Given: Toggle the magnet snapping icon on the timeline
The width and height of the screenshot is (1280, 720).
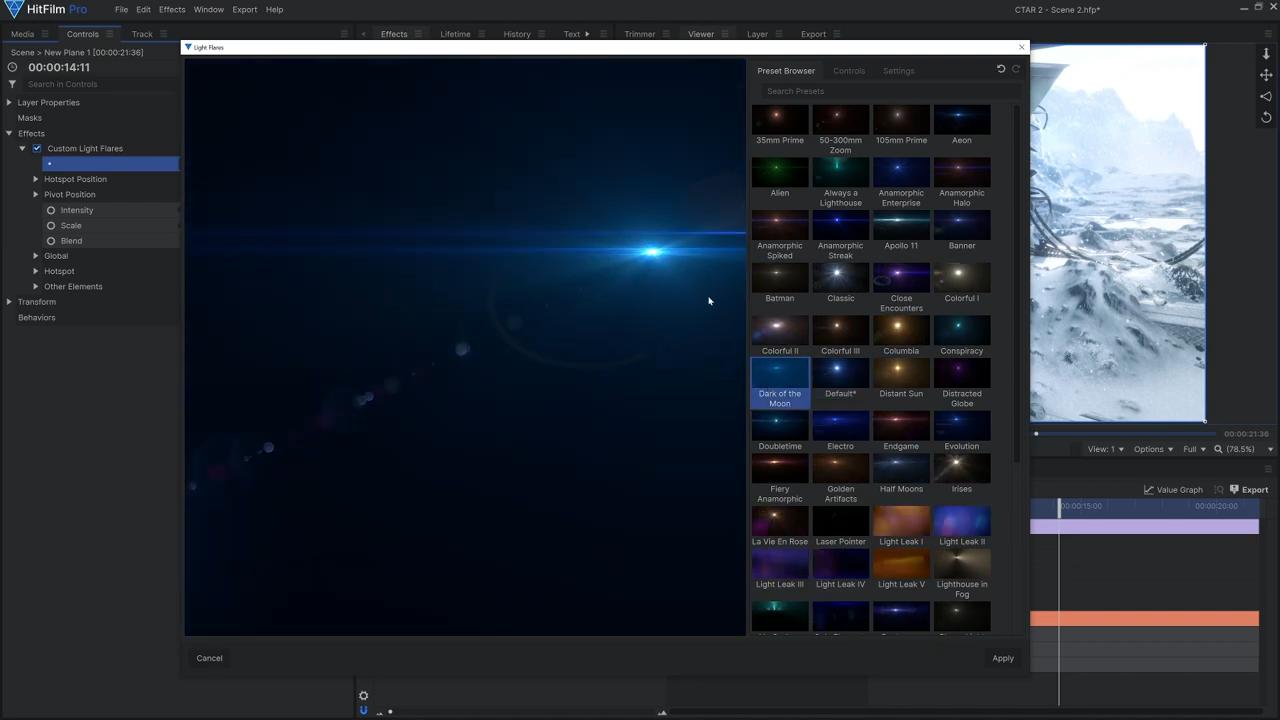Looking at the screenshot, I should click(x=364, y=711).
